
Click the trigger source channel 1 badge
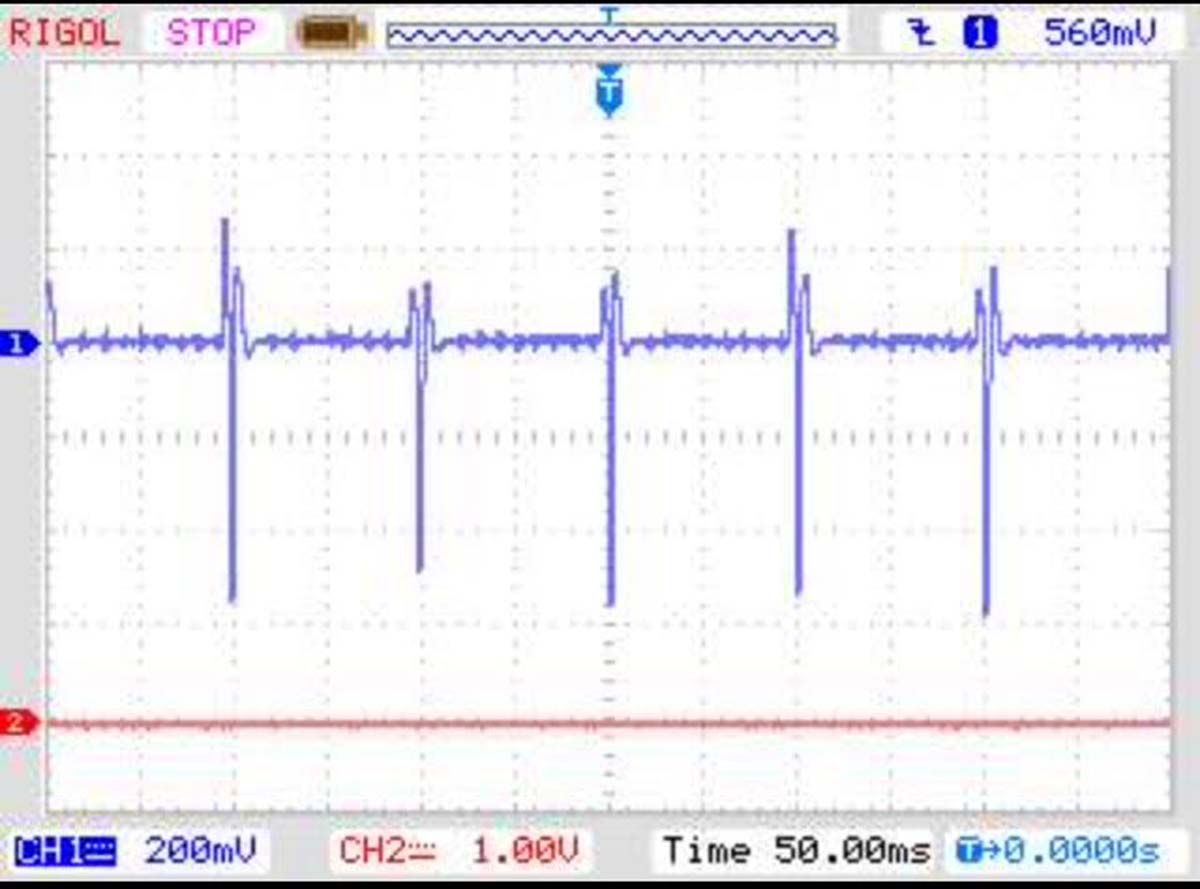(x=979, y=34)
